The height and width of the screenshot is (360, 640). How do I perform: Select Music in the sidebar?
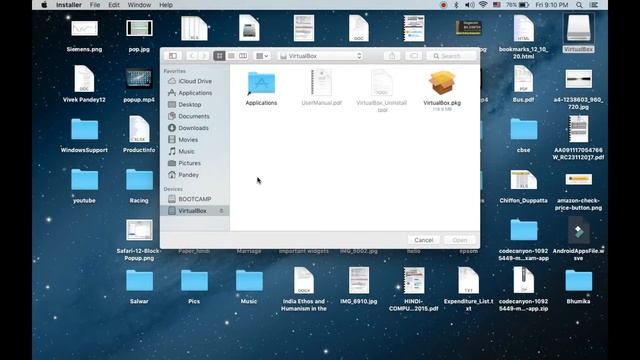tap(182, 151)
